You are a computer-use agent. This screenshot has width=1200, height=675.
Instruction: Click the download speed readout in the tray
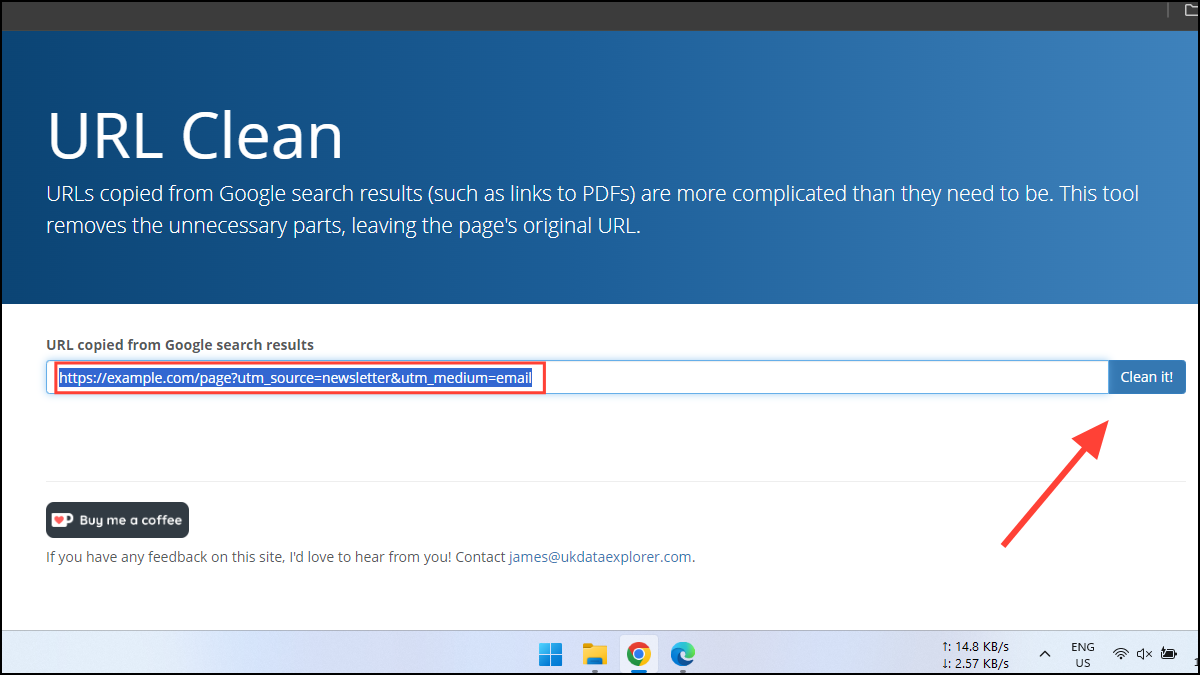(x=975, y=661)
